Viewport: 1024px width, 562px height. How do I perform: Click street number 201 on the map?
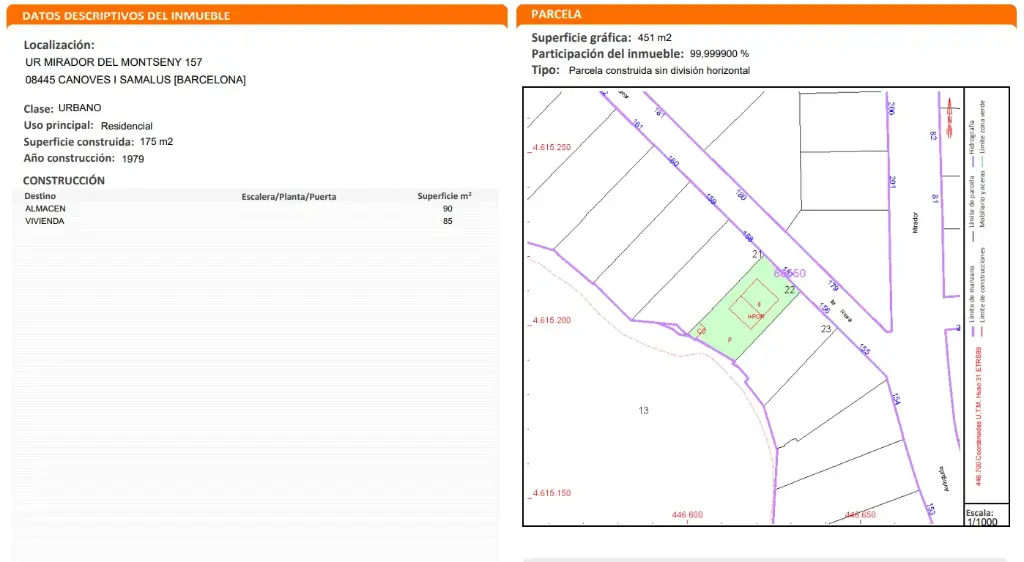click(x=892, y=181)
